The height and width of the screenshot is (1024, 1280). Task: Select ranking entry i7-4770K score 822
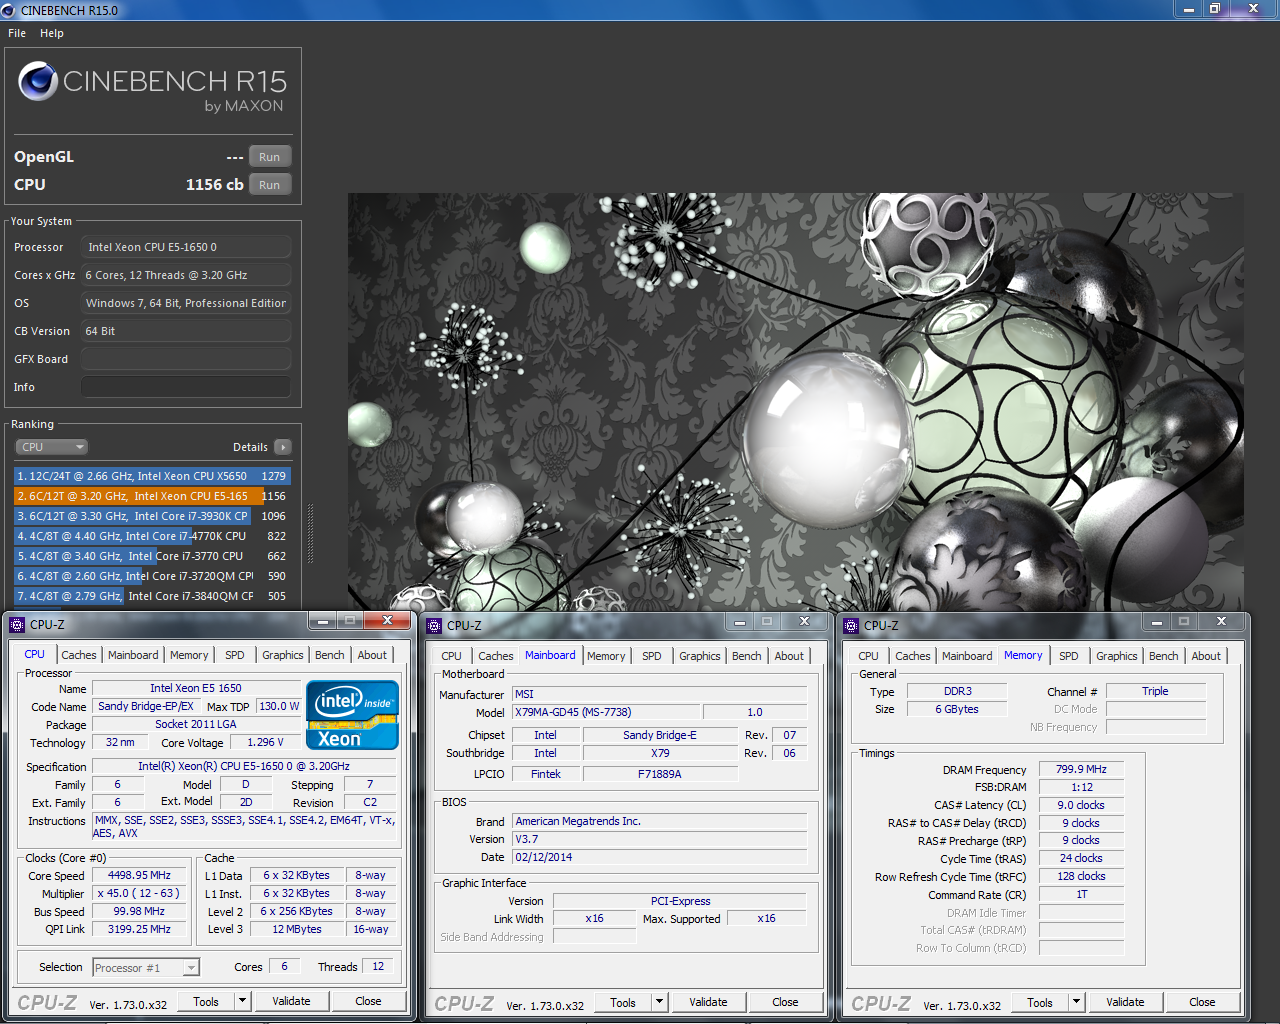(152, 536)
